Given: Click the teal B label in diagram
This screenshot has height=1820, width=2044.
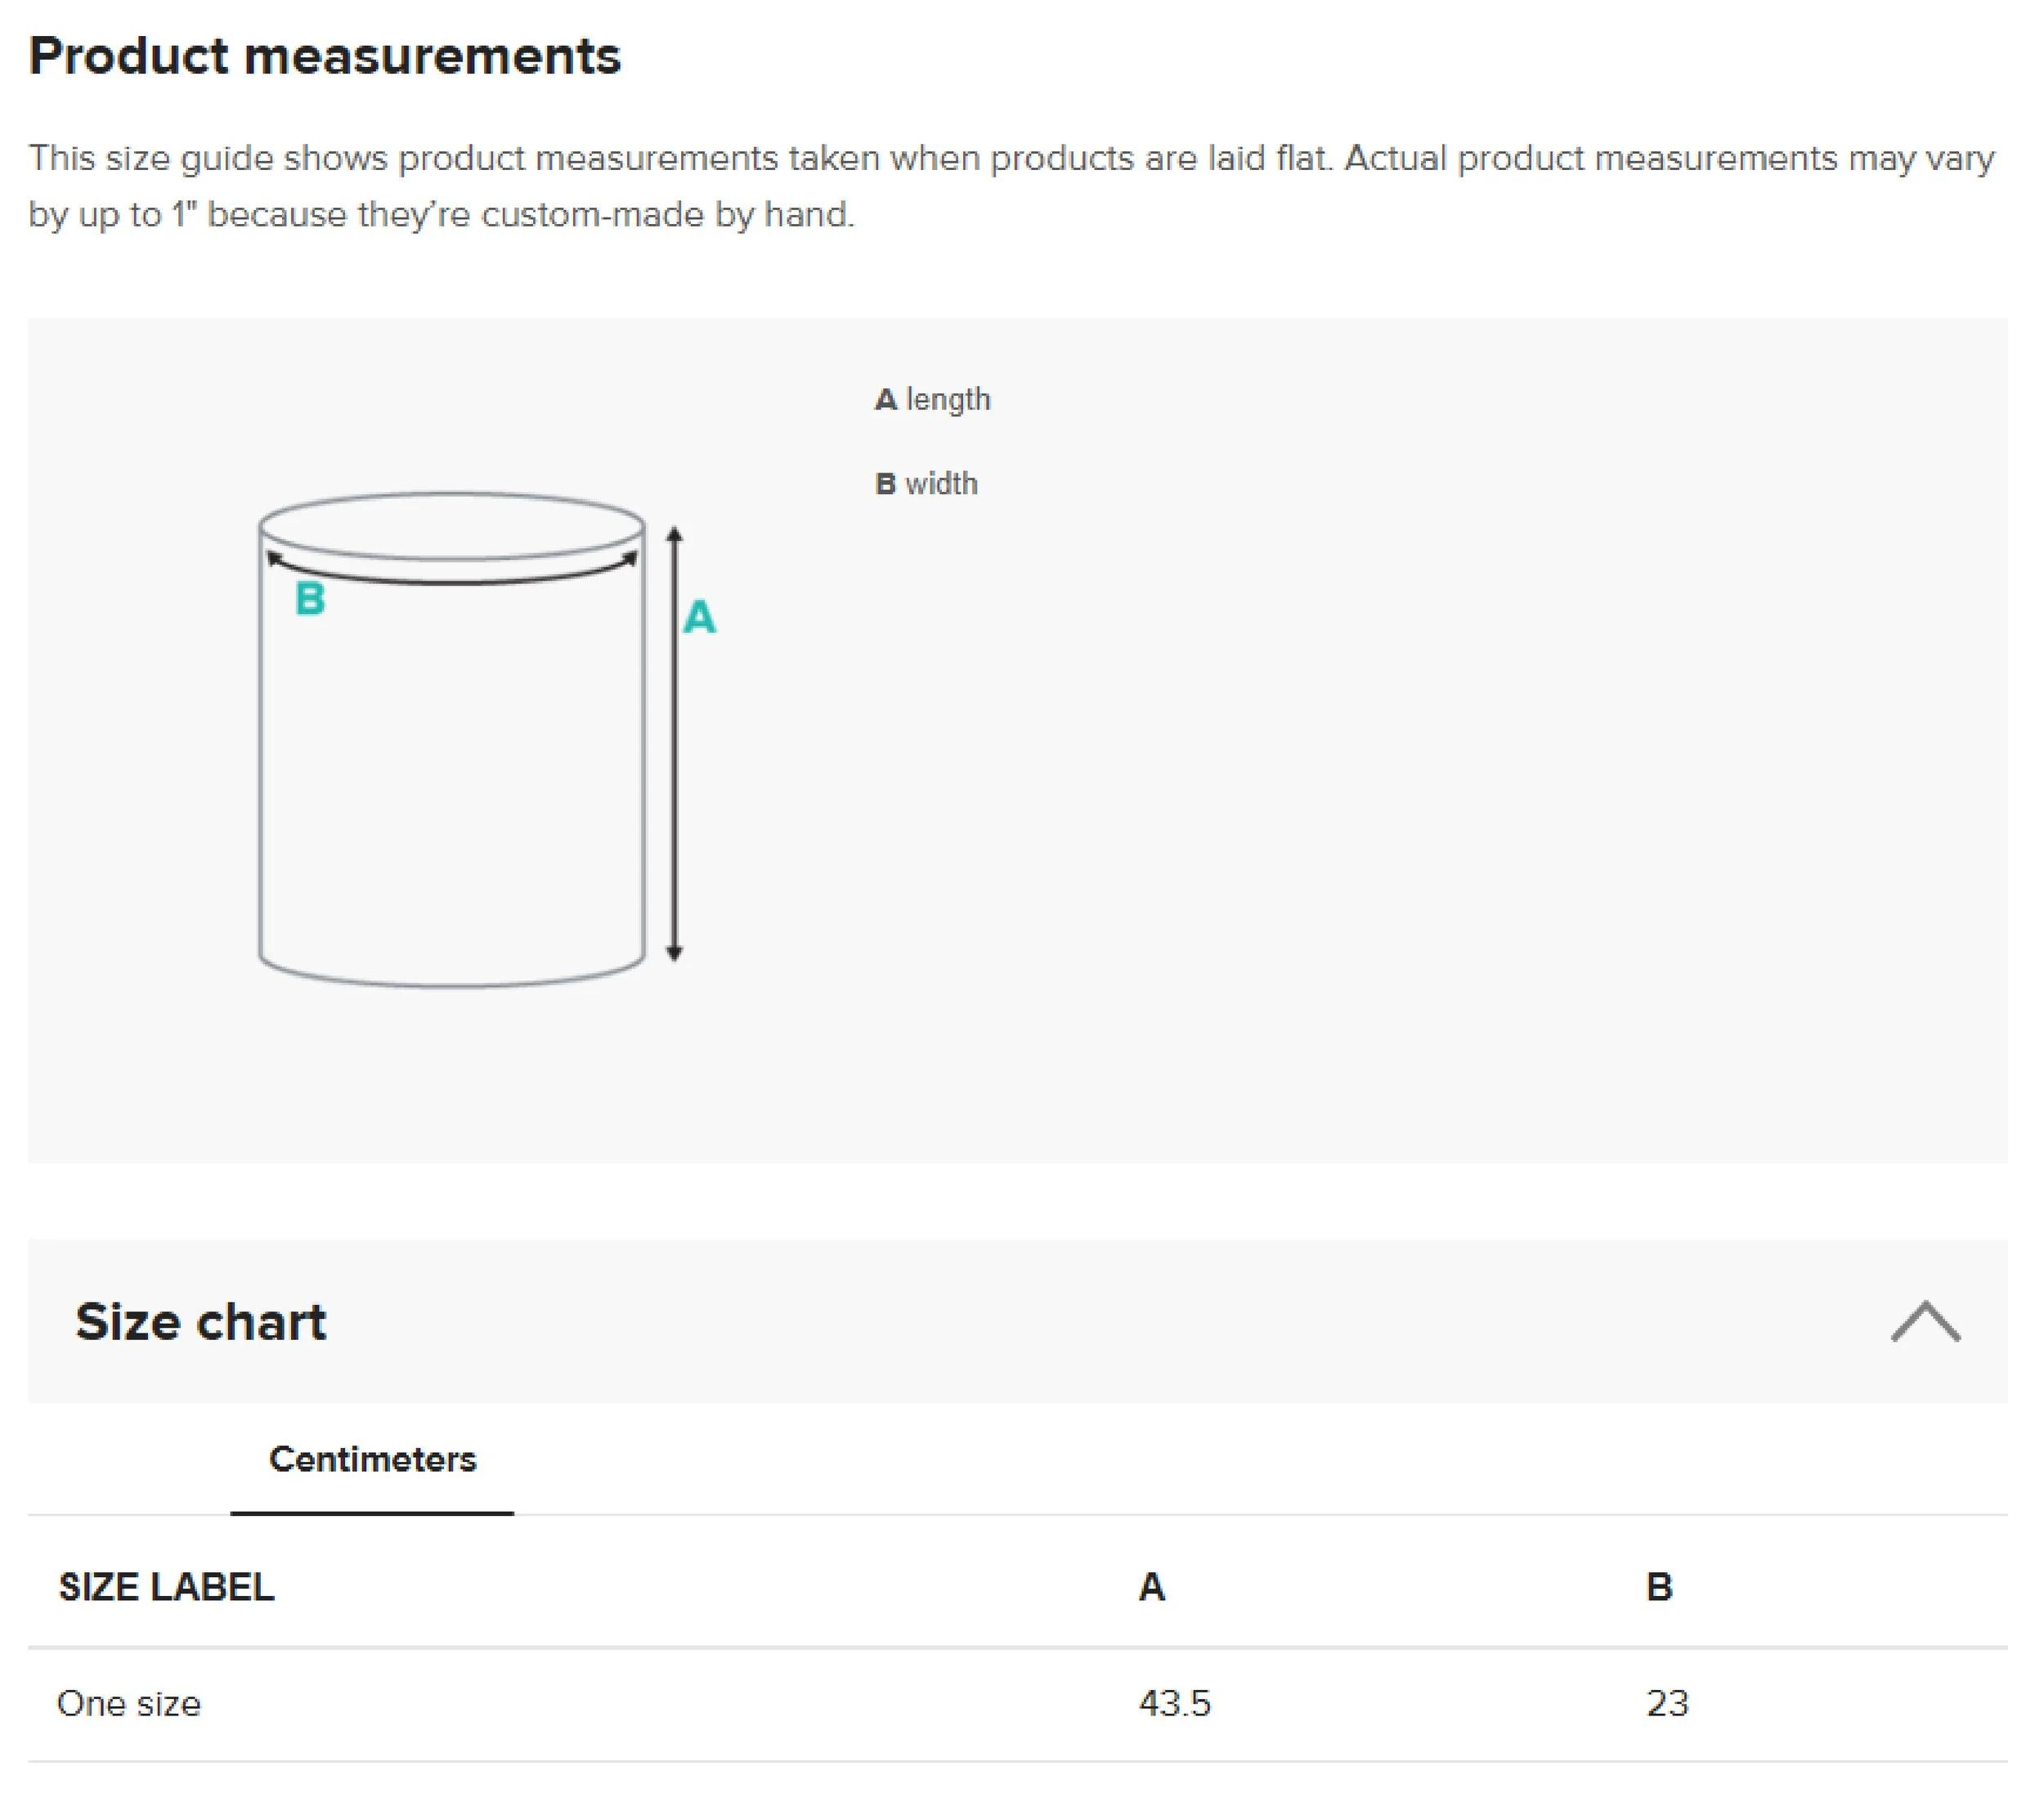Looking at the screenshot, I should coord(310,599).
